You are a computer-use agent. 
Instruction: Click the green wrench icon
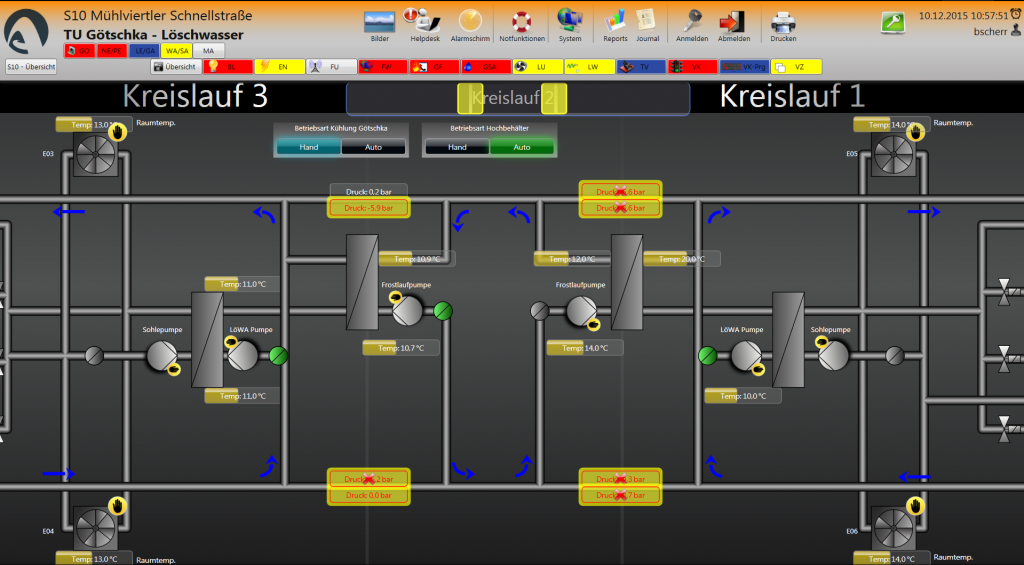point(893,23)
